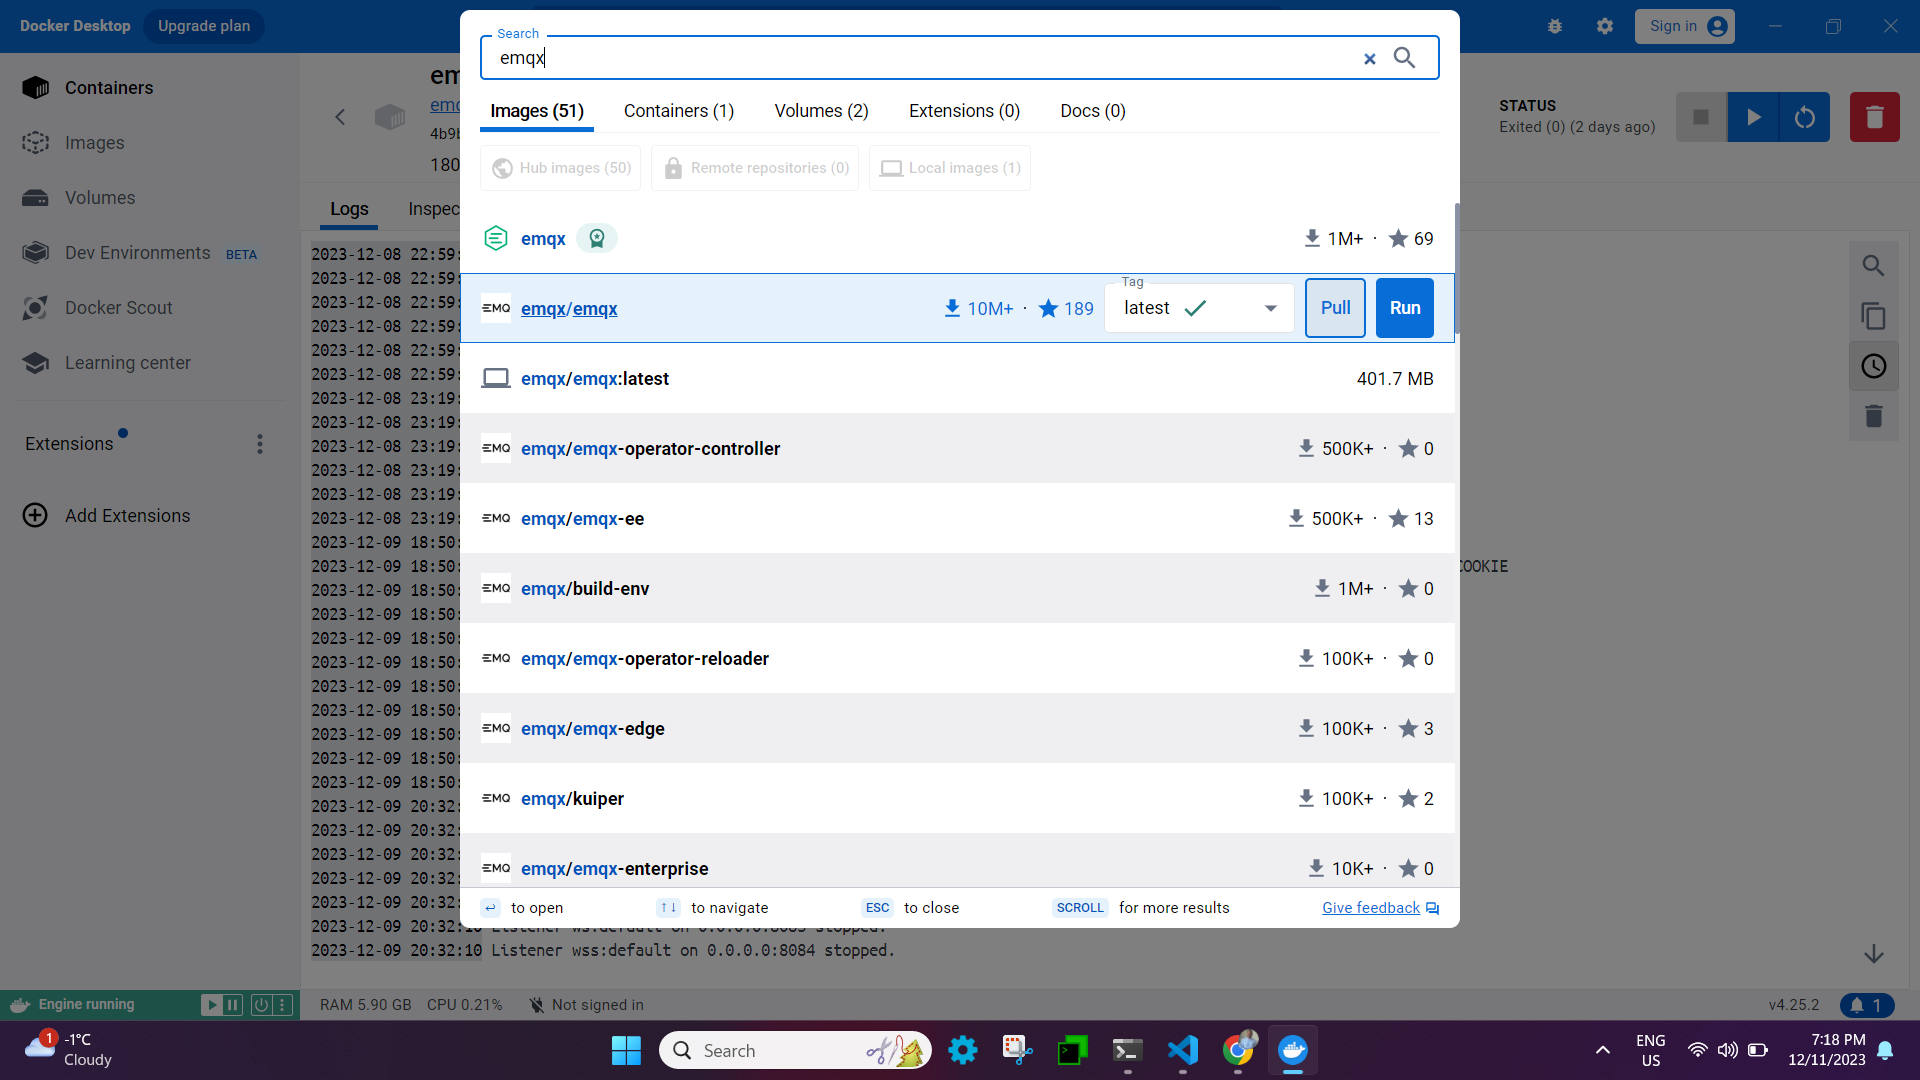The width and height of the screenshot is (1920, 1080).
Task: Click Give feedback link
Action: (x=1380, y=908)
